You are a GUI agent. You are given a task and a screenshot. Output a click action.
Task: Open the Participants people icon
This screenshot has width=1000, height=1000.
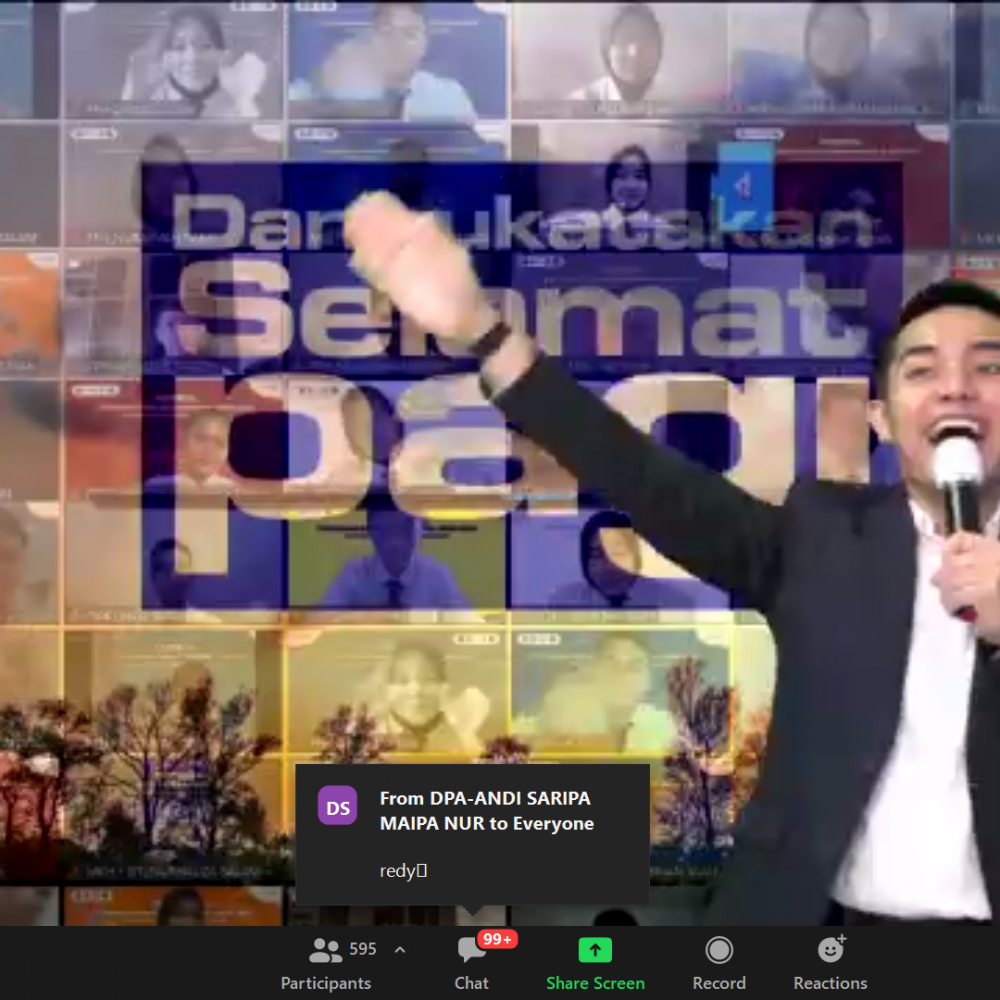[x=325, y=949]
